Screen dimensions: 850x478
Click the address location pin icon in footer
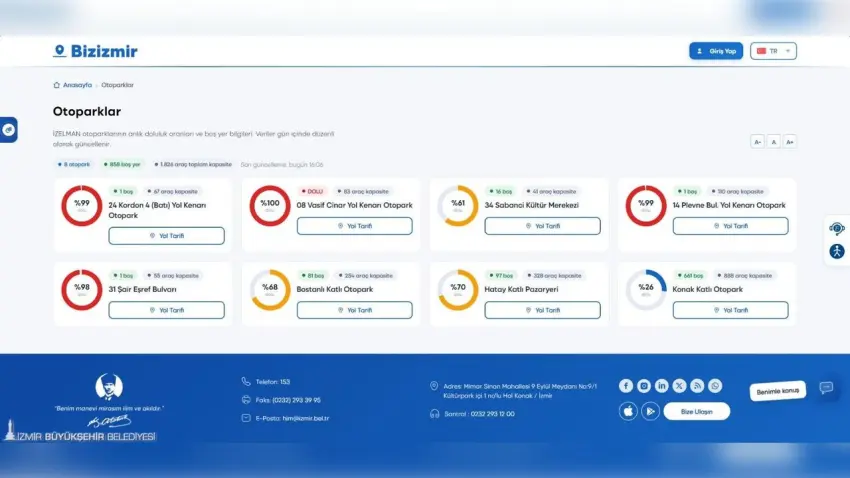pos(434,386)
